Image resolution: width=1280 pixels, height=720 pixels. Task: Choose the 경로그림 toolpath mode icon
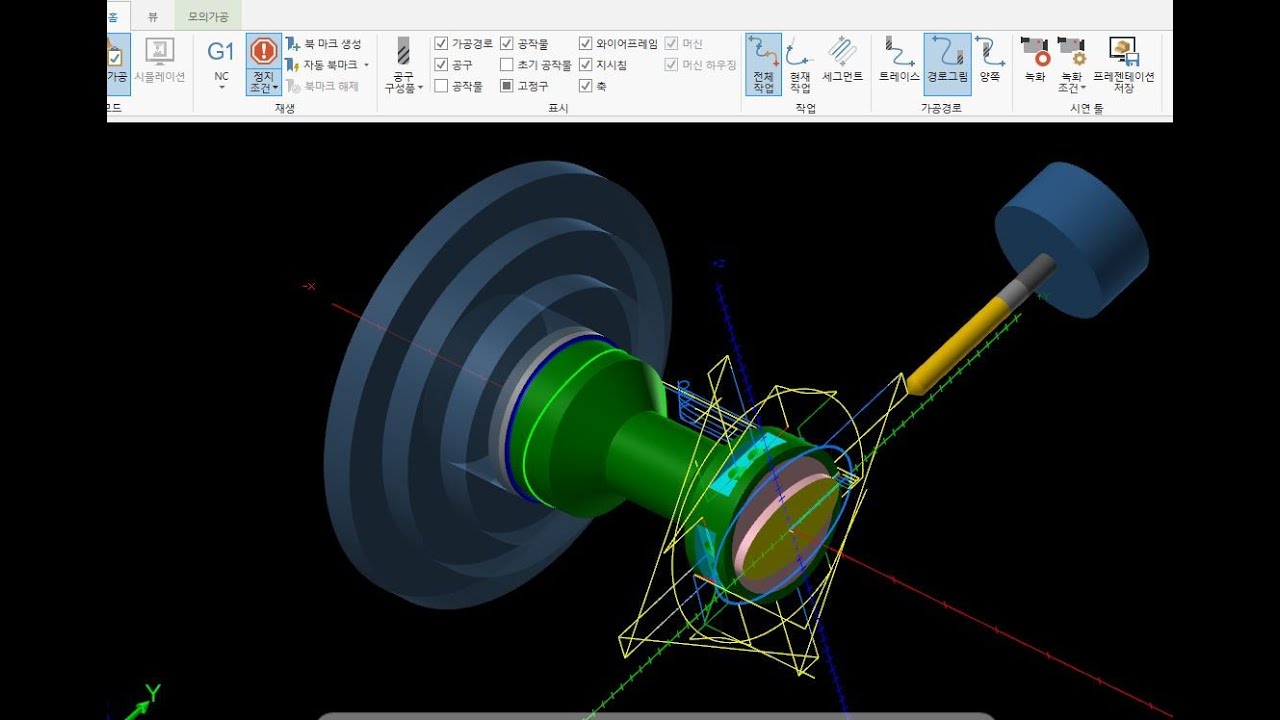pyautogui.click(x=947, y=51)
